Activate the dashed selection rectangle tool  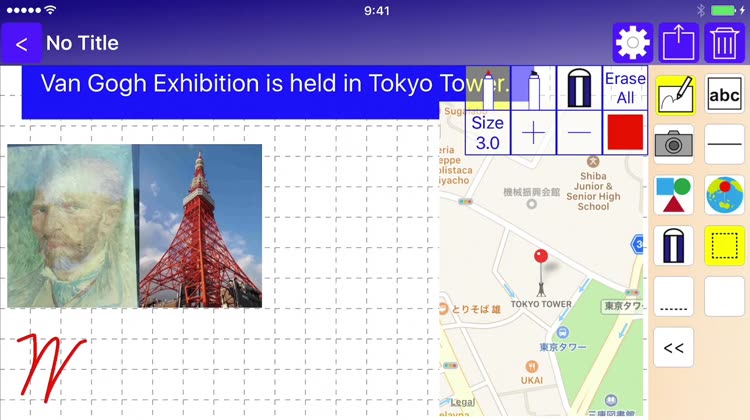(x=724, y=245)
